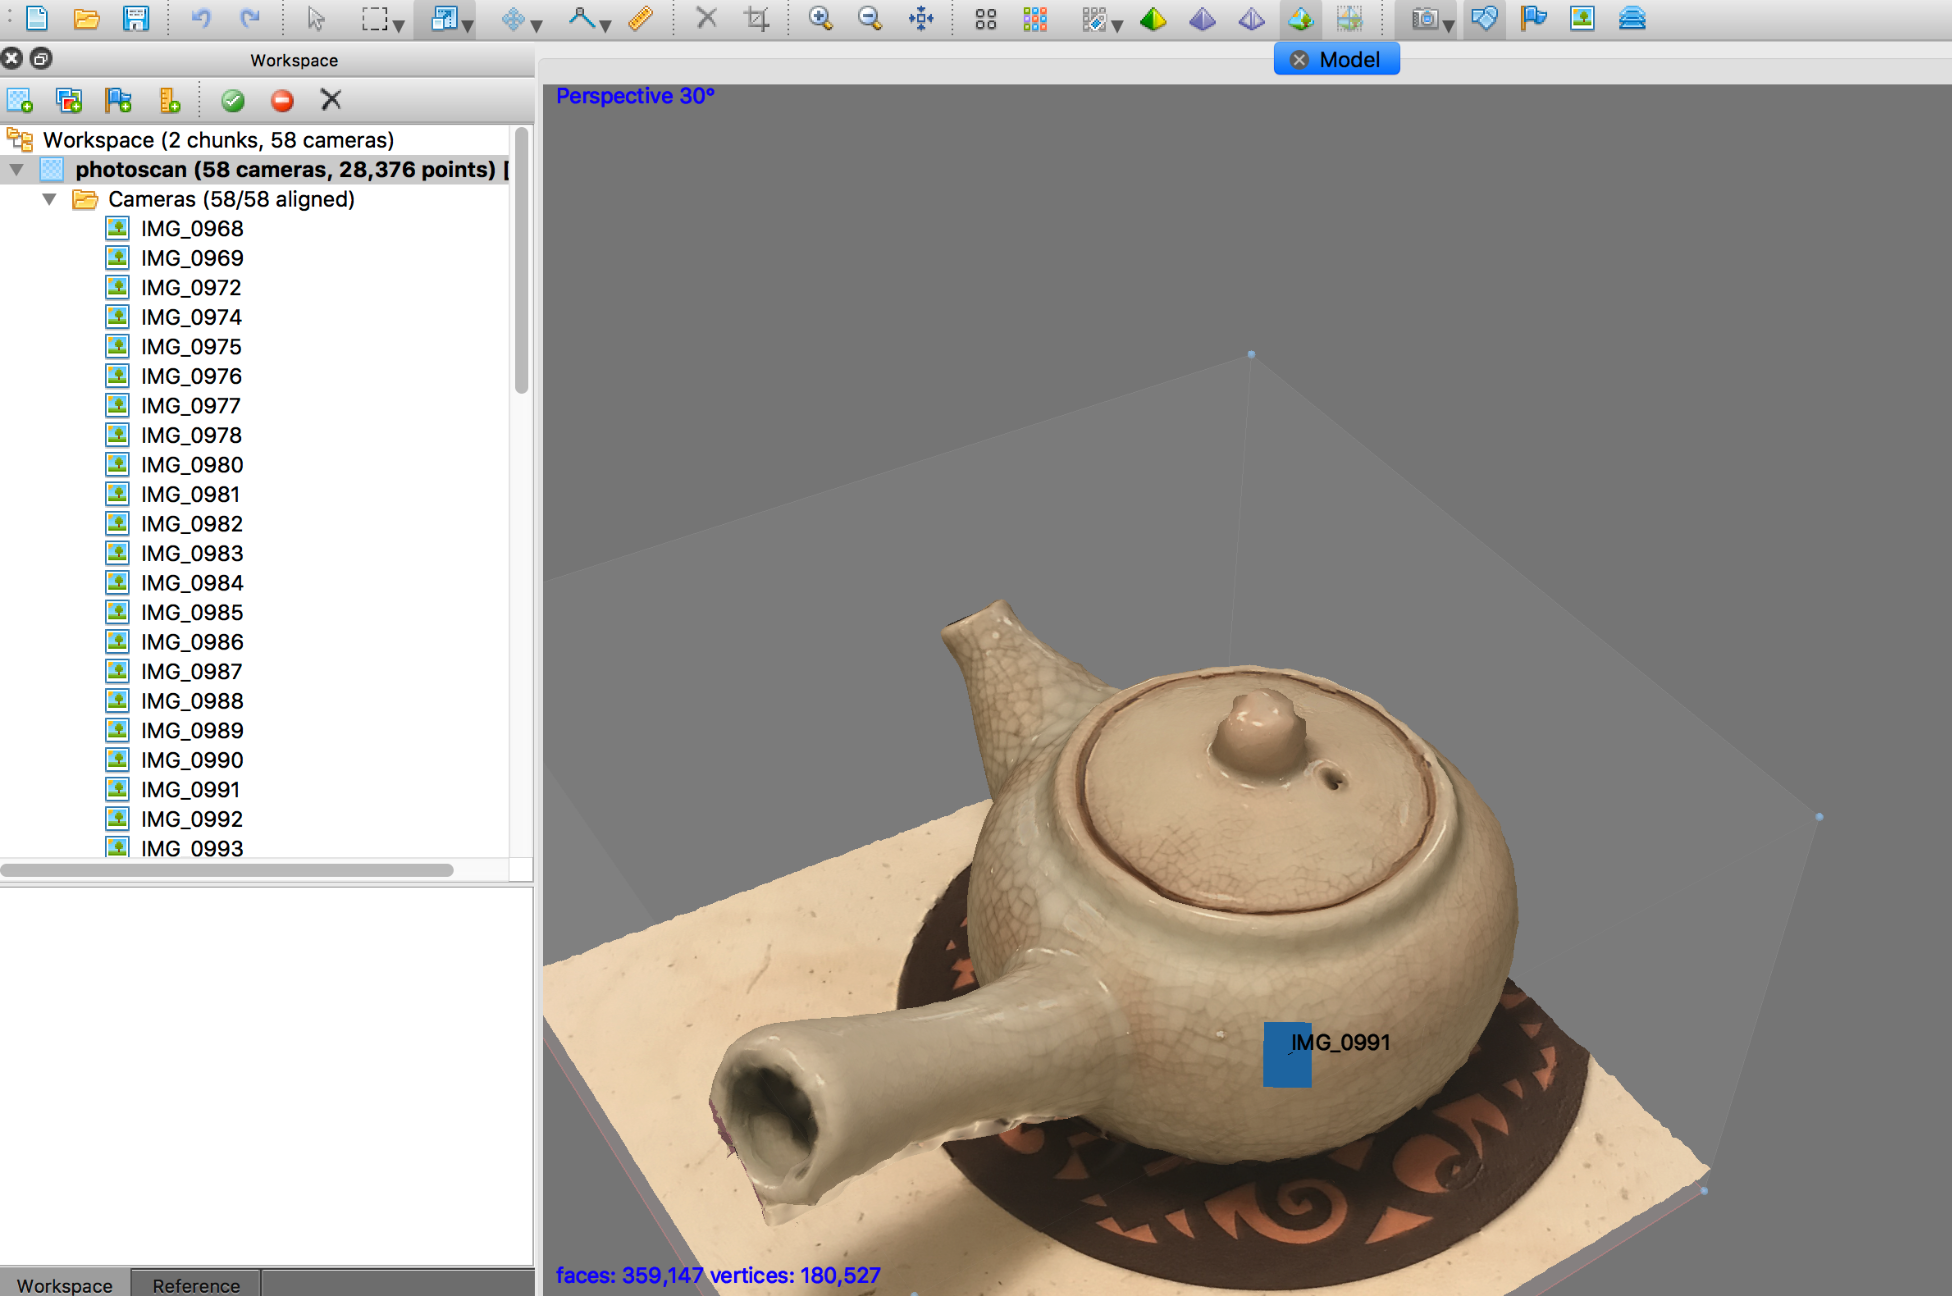Open the rectangle selection dropdown arrow

(399, 25)
